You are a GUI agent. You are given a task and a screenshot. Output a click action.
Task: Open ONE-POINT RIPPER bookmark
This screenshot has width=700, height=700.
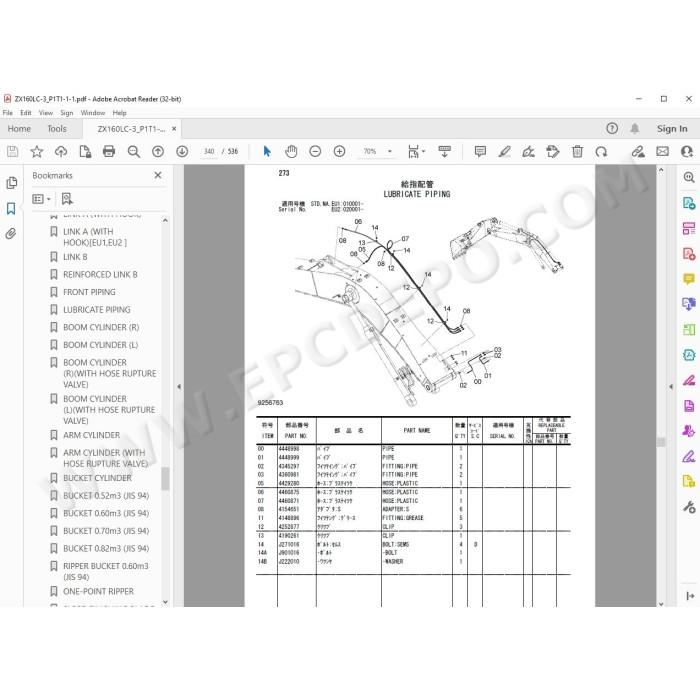(98, 591)
